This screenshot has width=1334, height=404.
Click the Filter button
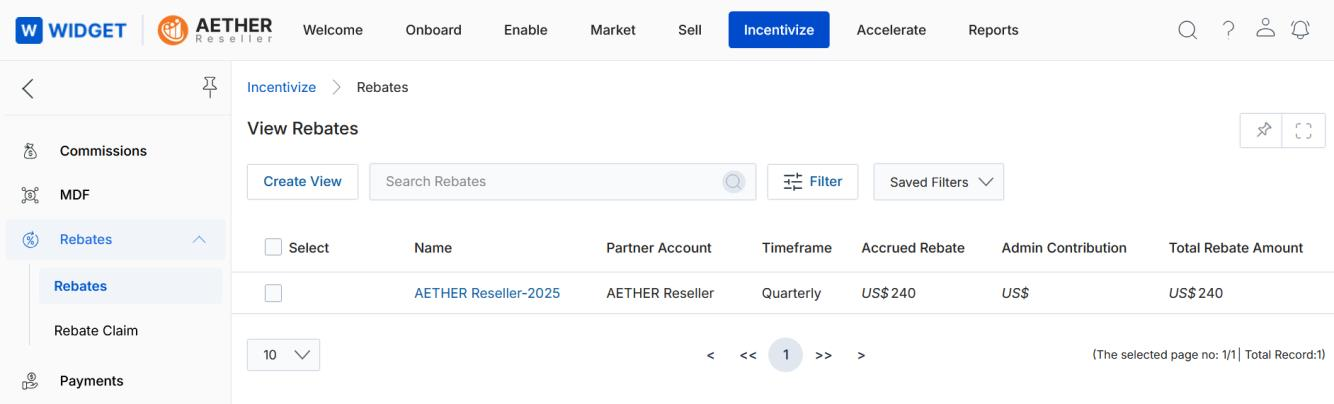tap(813, 182)
